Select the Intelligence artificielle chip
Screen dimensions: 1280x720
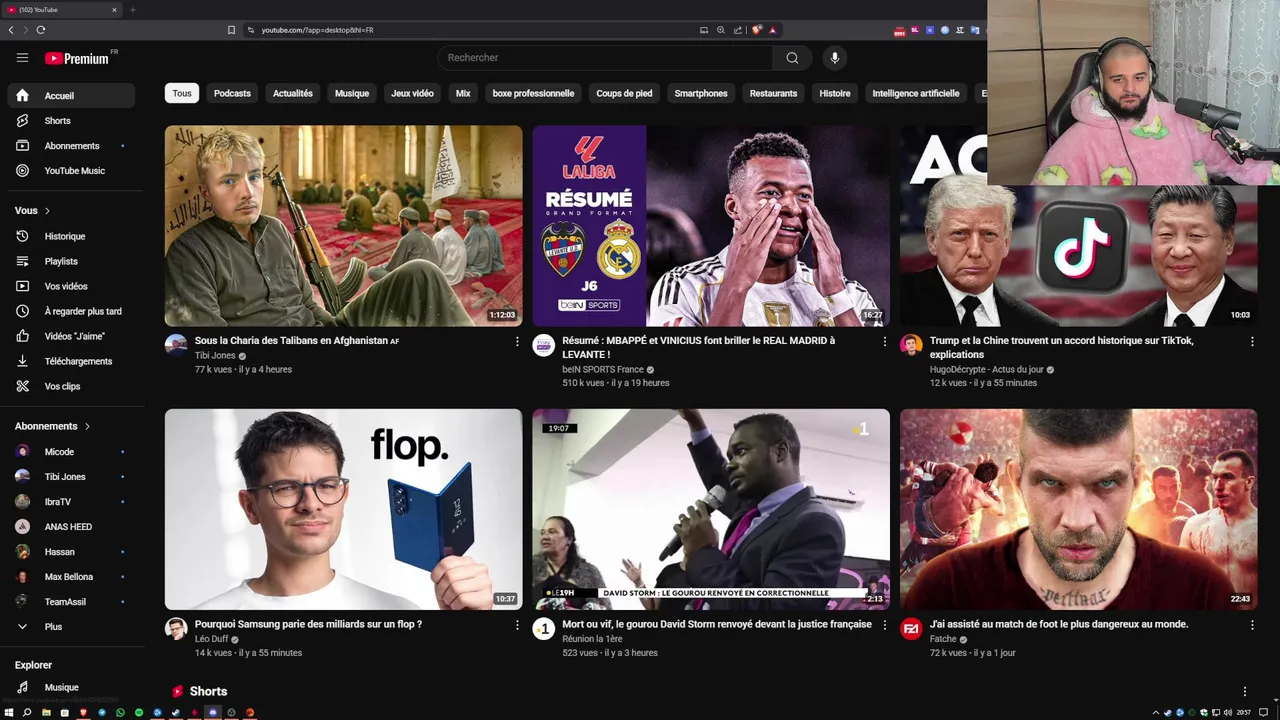pos(916,93)
